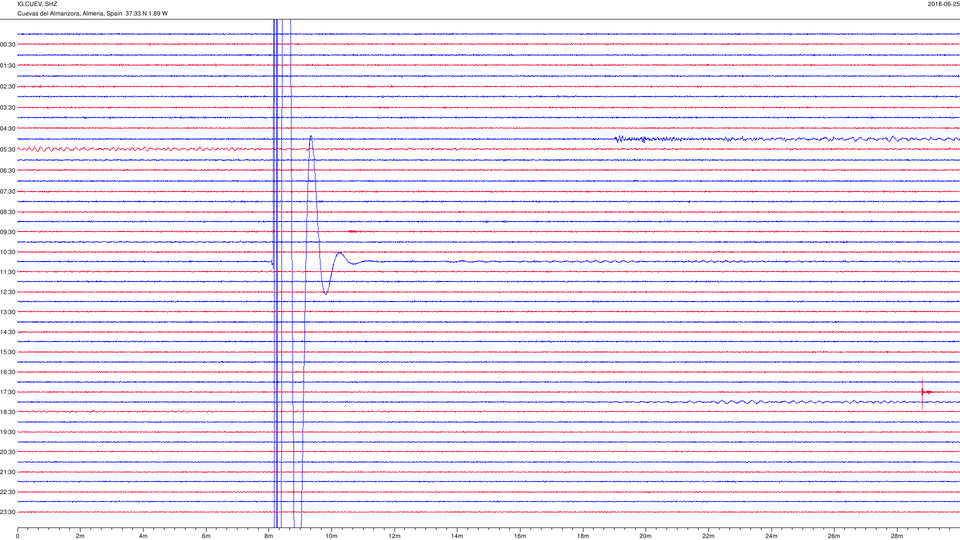Viewport: 960px width, 540px height.
Task: Click the blue wave onset at 19 minutes on 05:00 trace
Action: click(x=619, y=139)
